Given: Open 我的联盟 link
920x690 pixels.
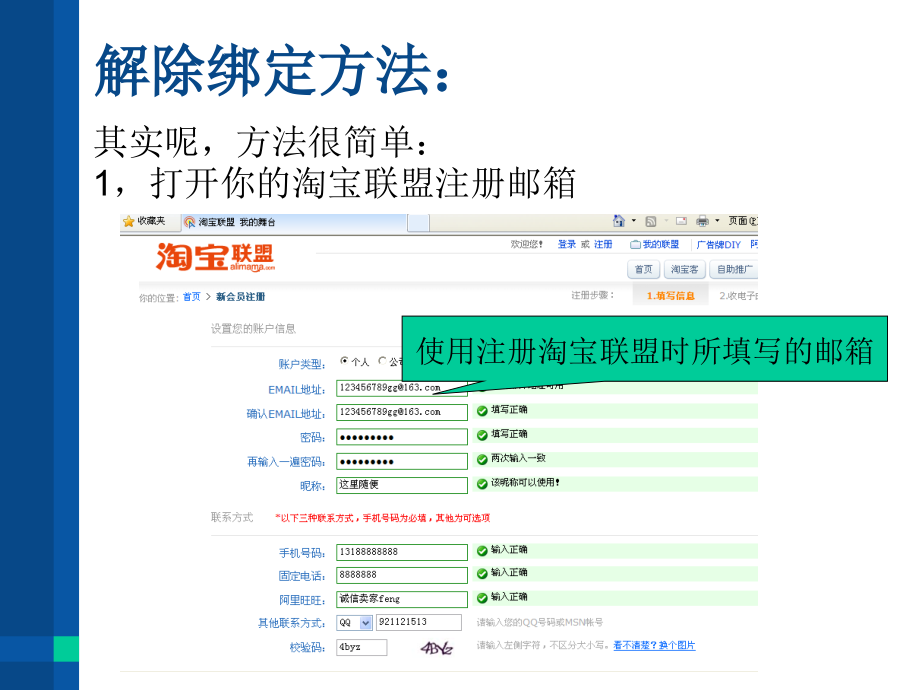Looking at the screenshot, I should click(x=654, y=245).
